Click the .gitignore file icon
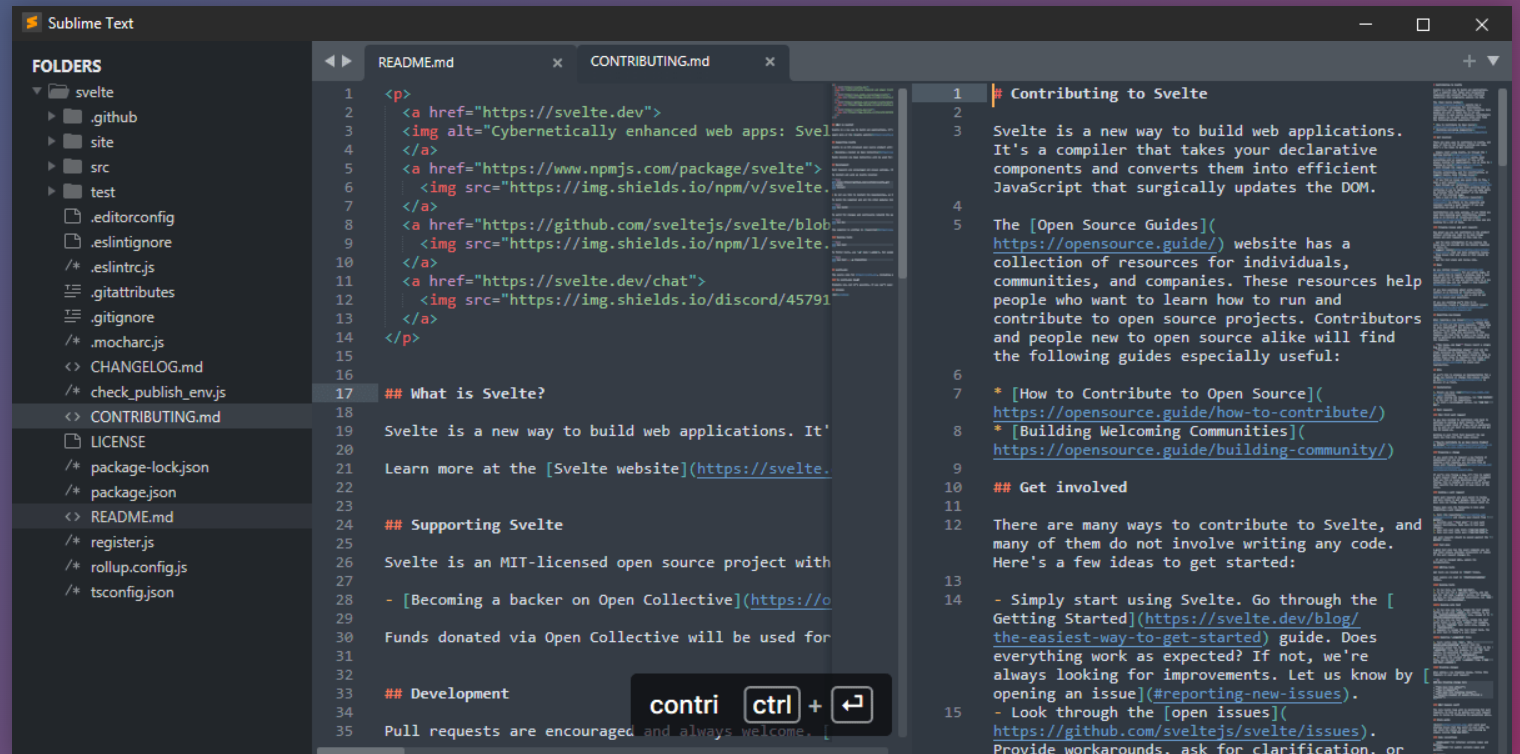 pos(72,316)
